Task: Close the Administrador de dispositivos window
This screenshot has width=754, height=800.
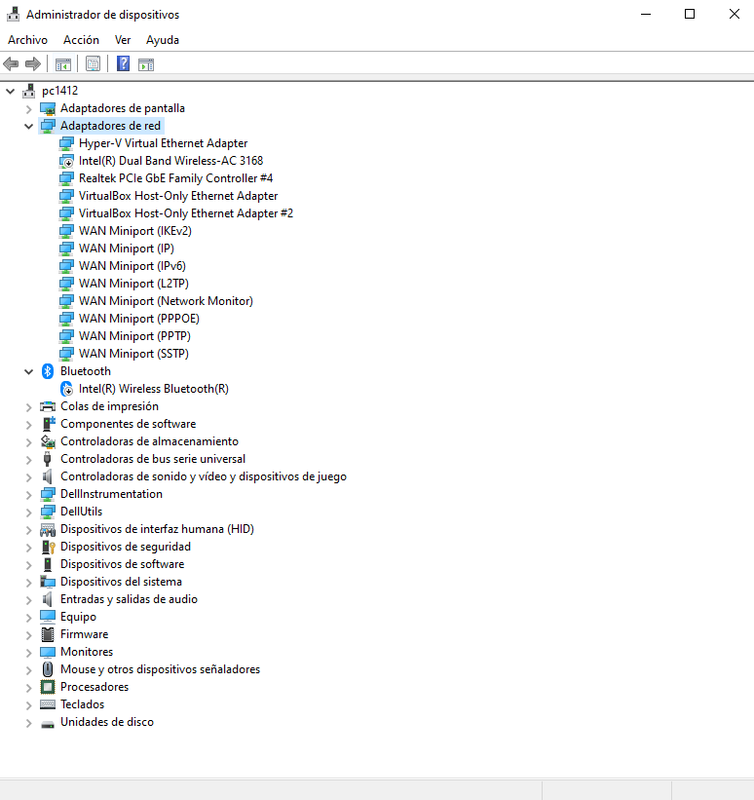Action: pyautogui.click(x=734, y=14)
